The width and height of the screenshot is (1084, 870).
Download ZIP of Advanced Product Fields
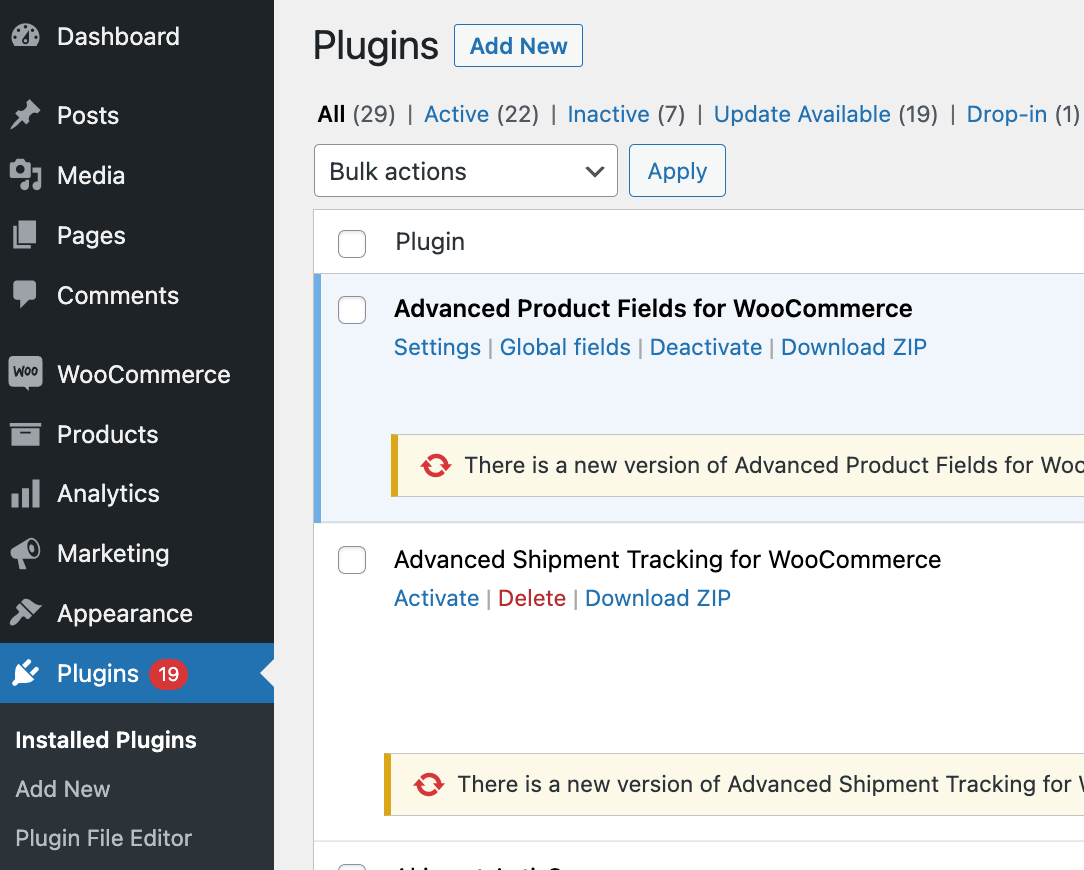click(x=854, y=347)
